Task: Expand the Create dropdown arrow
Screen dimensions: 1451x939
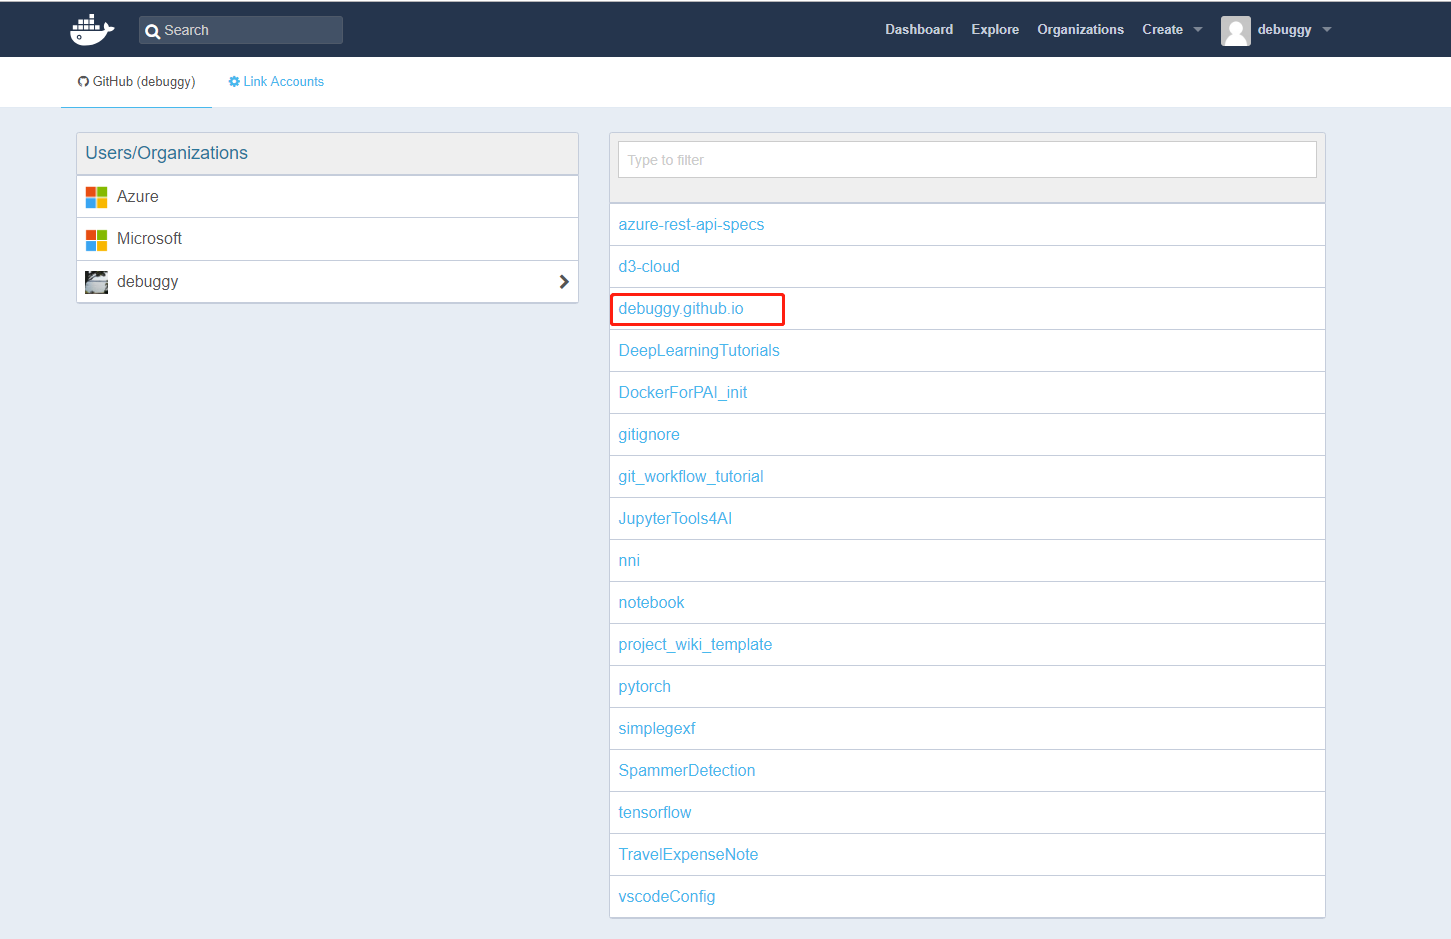Action: coord(1198,30)
